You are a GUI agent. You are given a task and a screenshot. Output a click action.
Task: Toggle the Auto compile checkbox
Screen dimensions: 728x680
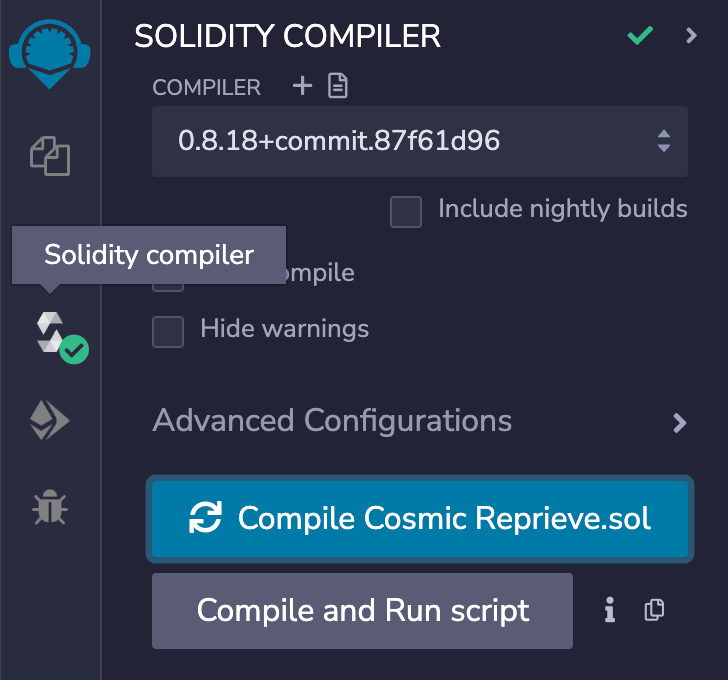pos(168,286)
